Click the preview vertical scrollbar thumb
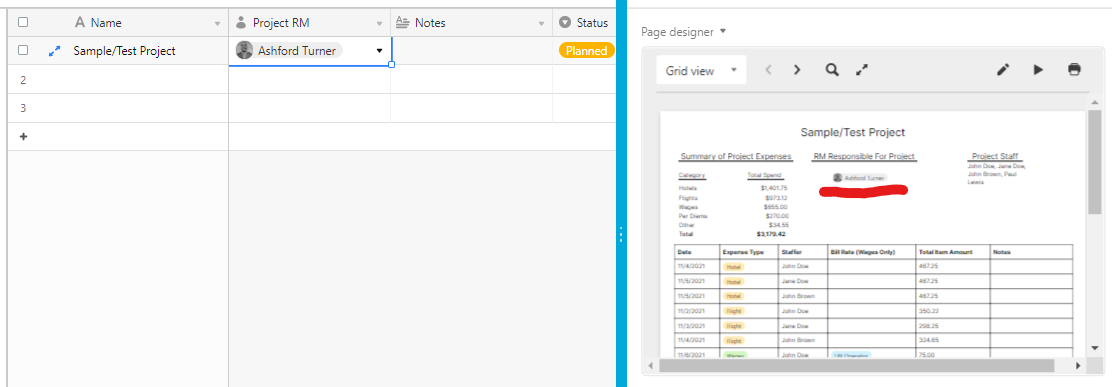1112x387 pixels. click(1095, 161)
